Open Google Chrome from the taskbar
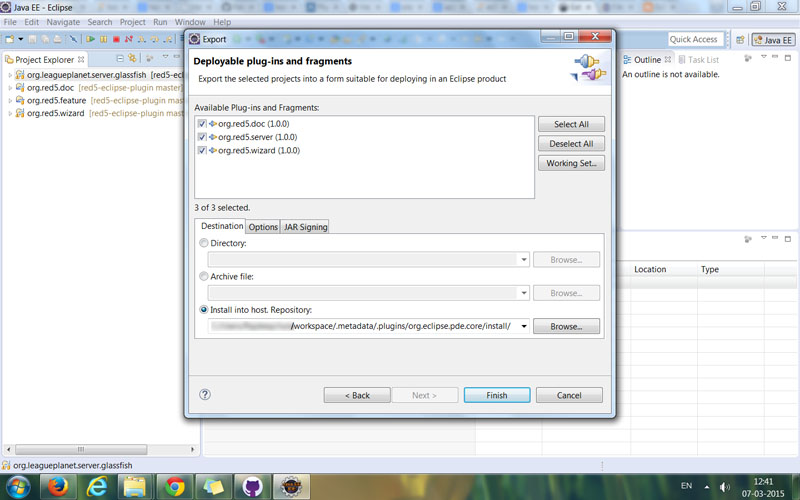Viewport: 800px width, 500px height. 174,487
